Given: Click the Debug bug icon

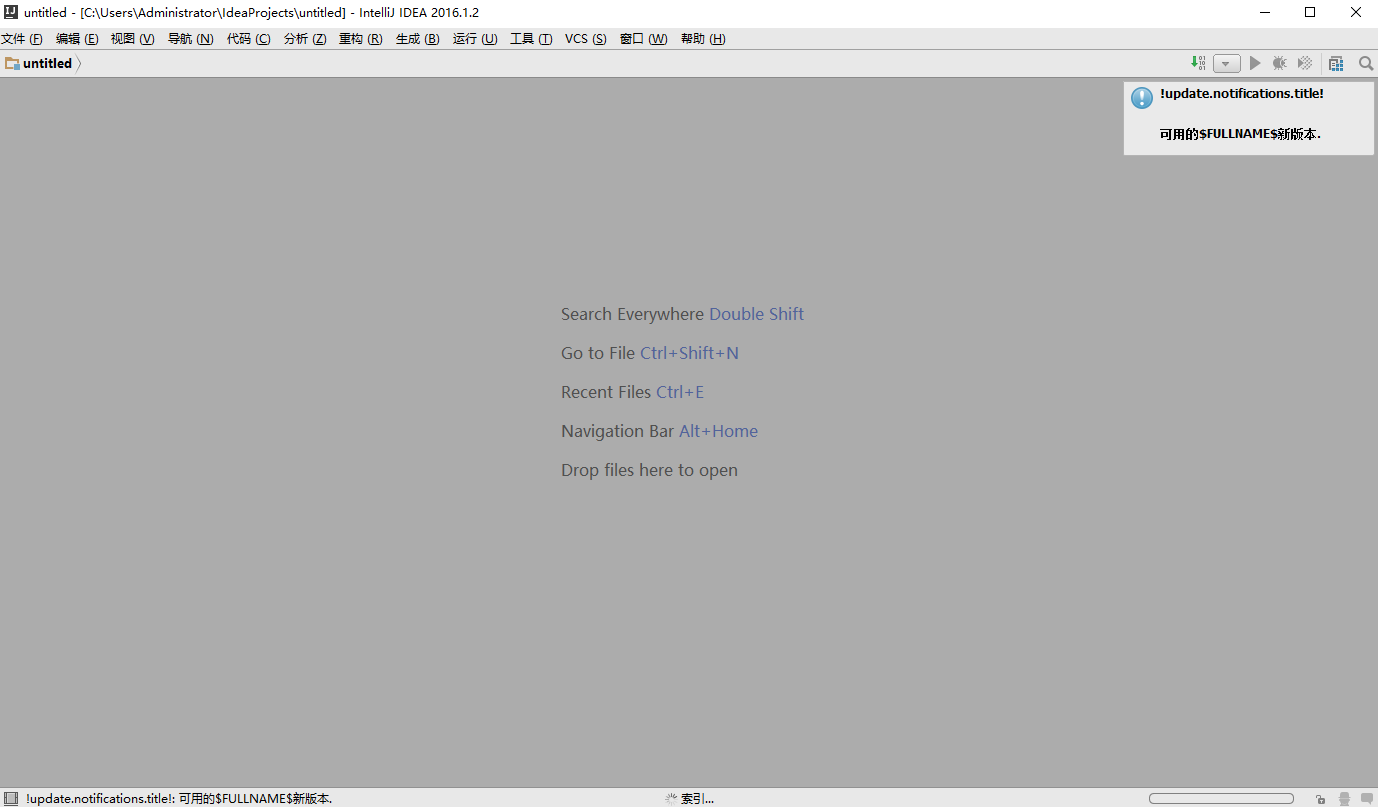Looking at the screenshot, I should 1279,63.
